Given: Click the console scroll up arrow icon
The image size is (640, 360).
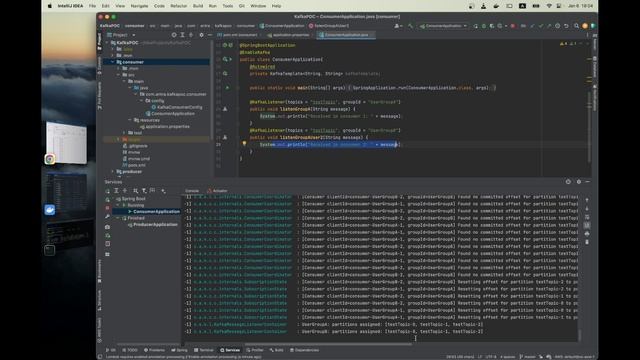Looking at the screenshot, I should coord(587,200).
